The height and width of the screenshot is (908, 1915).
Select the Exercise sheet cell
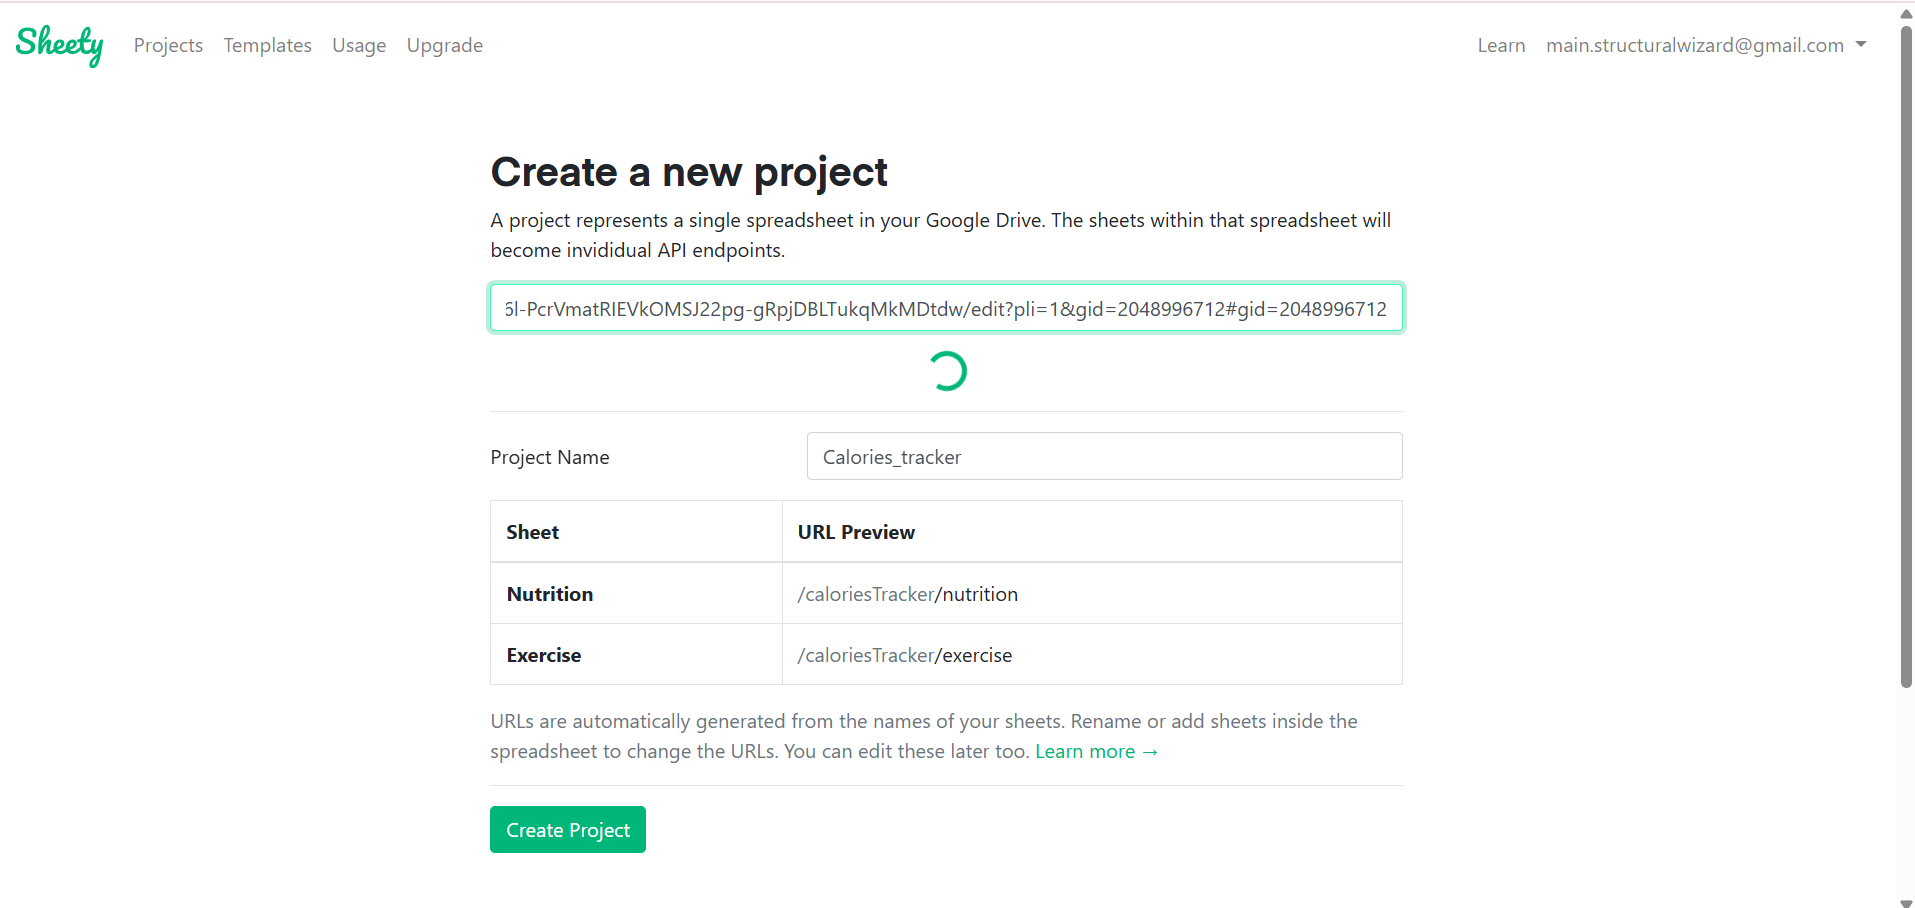636,655
